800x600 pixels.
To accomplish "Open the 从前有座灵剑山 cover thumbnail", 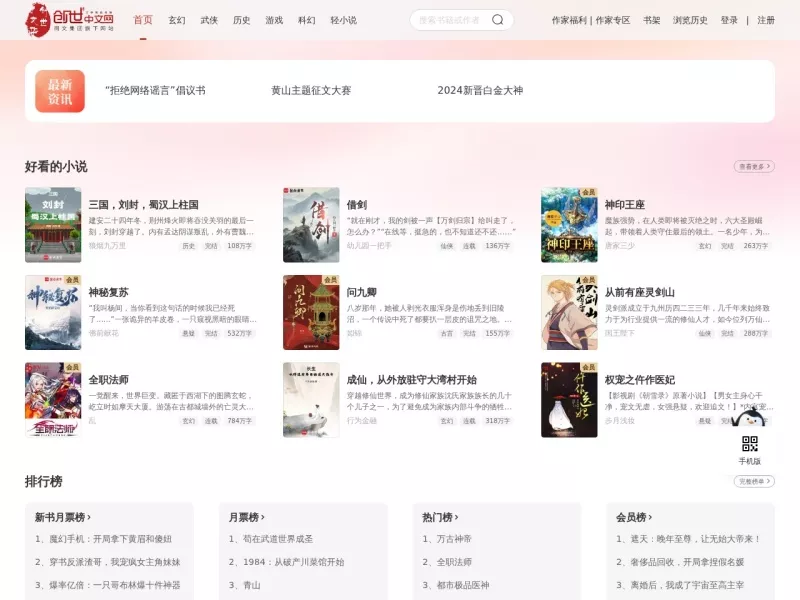I will click(569, 312).
